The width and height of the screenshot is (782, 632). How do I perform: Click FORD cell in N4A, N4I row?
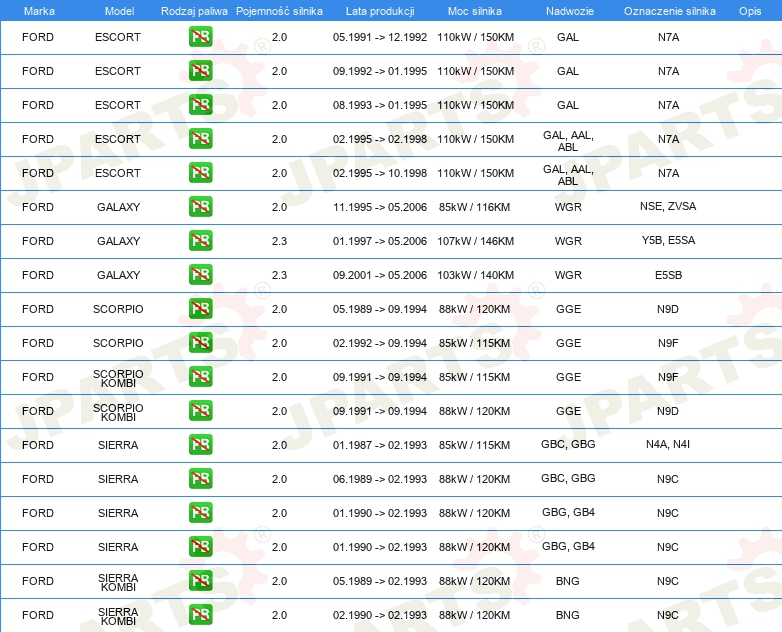pyautogui.click(x=38, y=444)
